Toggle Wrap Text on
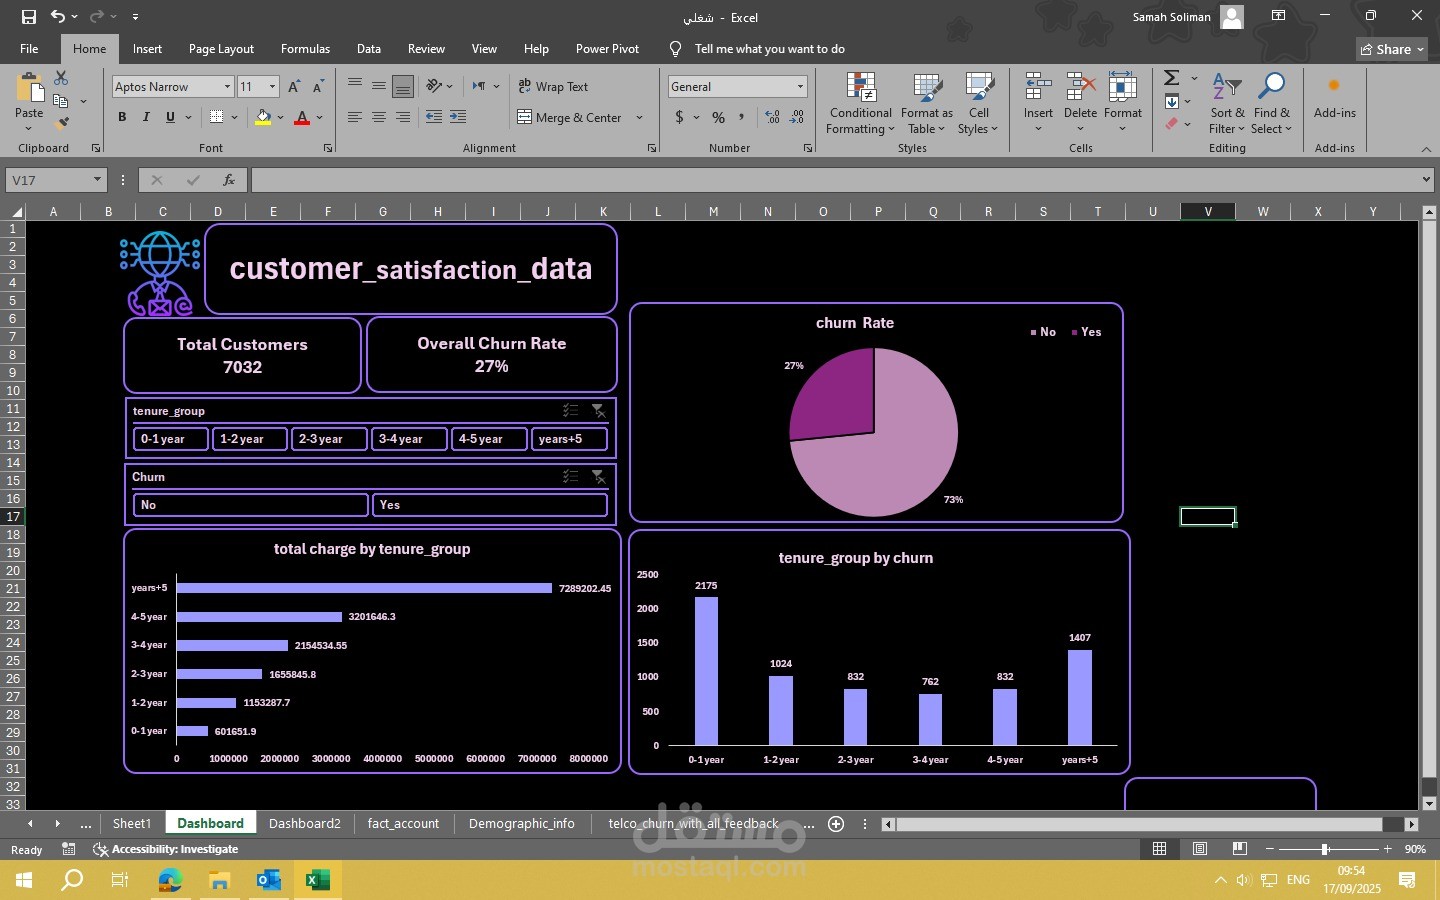The image size is (1440, 900). point(553,87)
